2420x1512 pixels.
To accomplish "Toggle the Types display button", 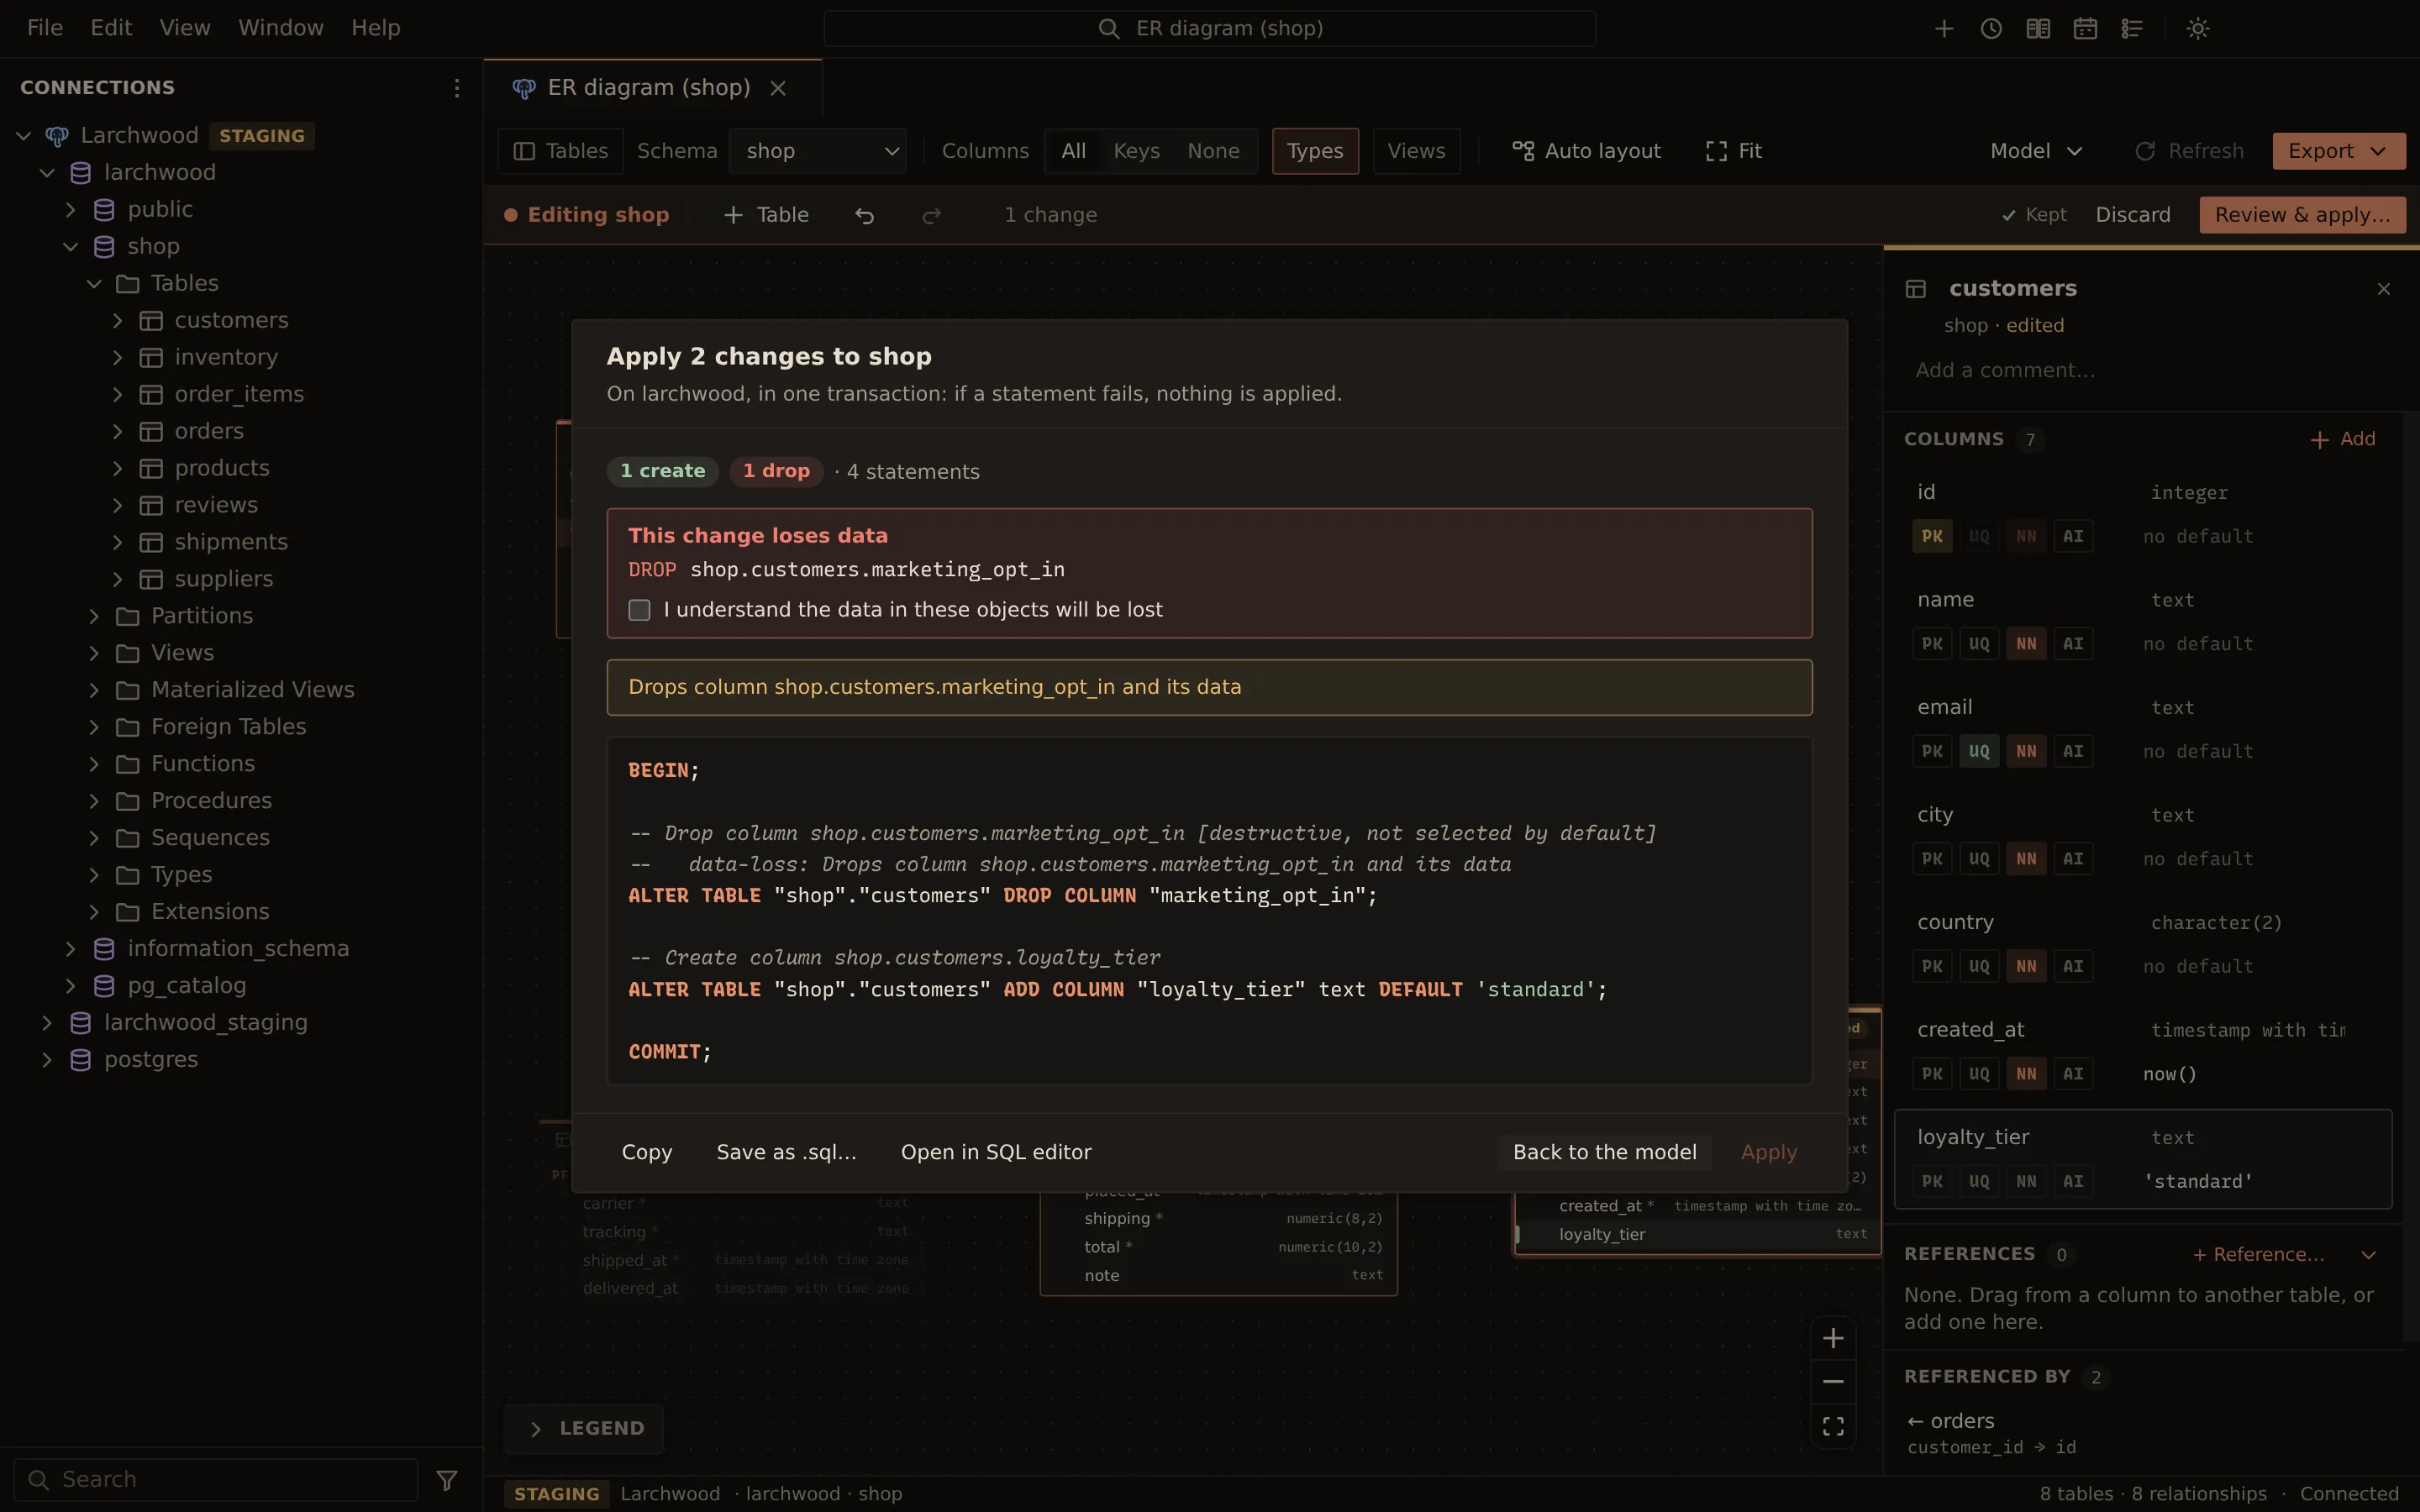I will (1315, 151).
